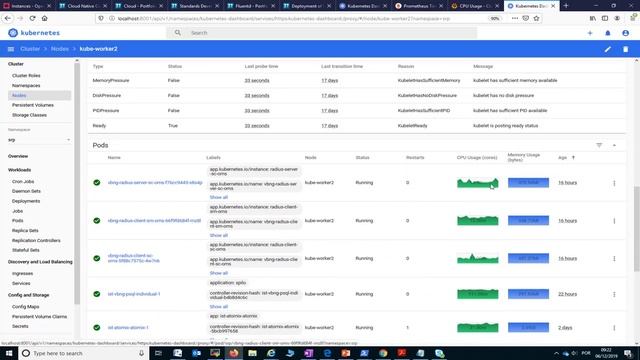Open actions menu for ist-atomix-atomix-1 pod
Viewport: 640px width, 360px height.
coord(614,328)
